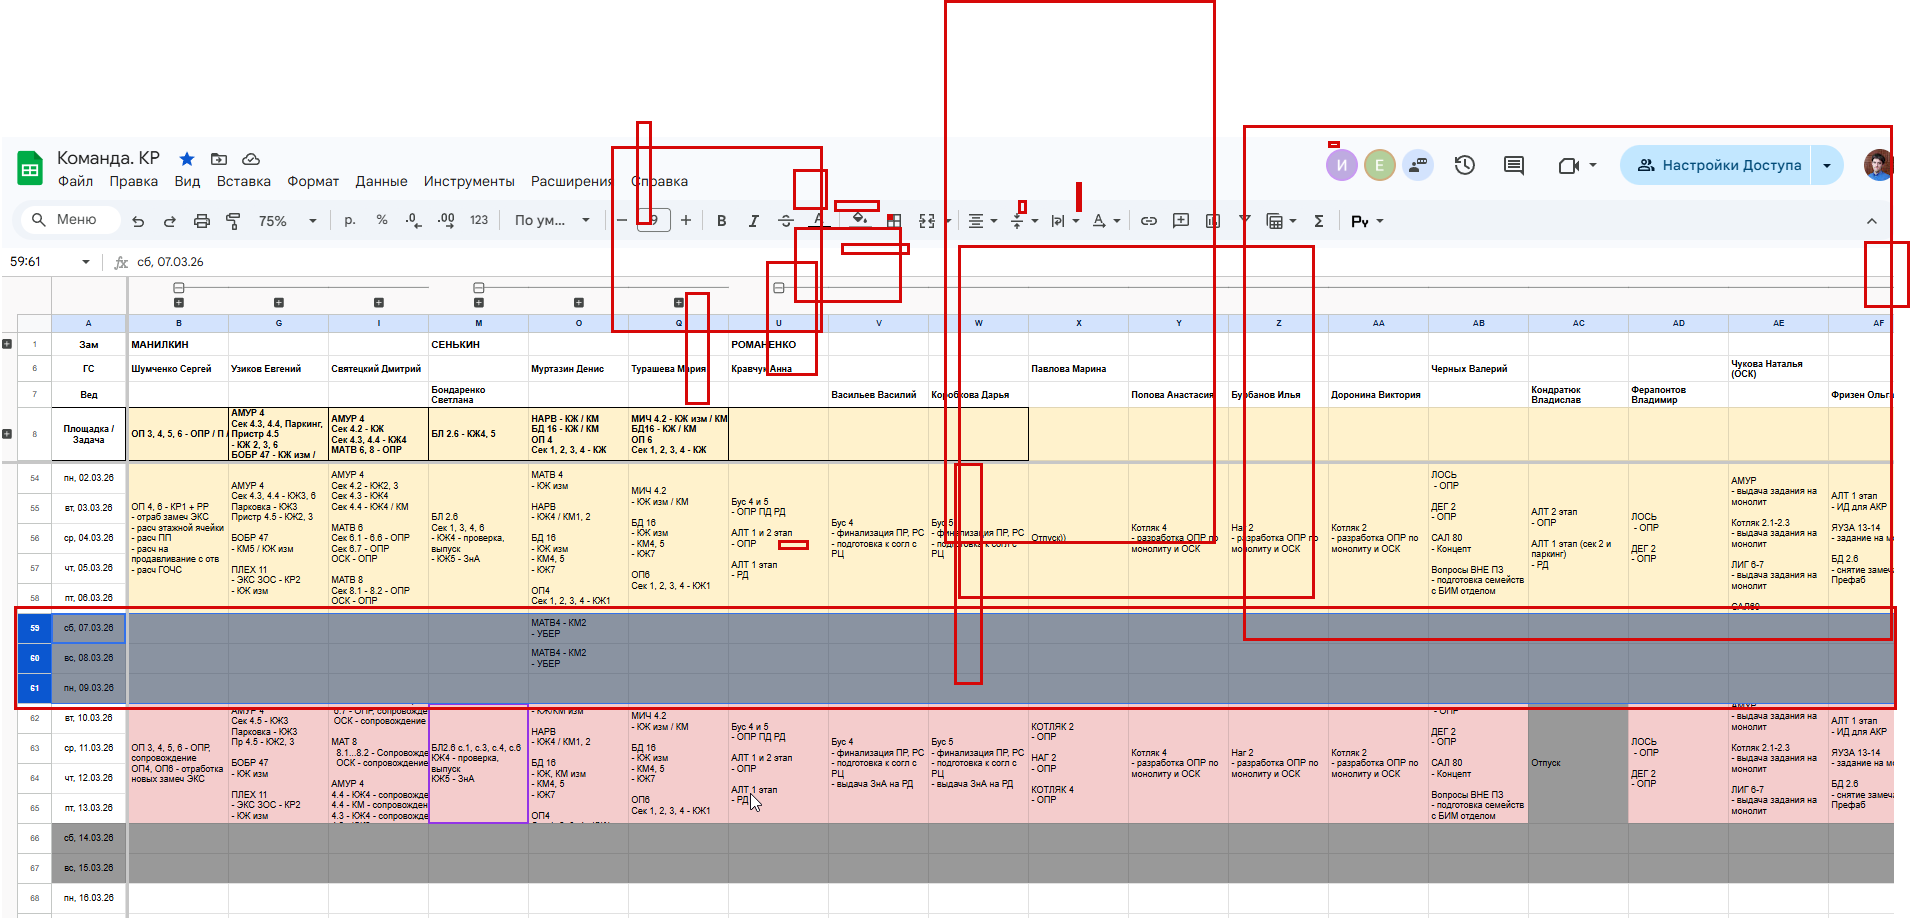Viewport: 1910px width, 918px height.
Task: Show all comments panel
Action: coord(1514,165)
